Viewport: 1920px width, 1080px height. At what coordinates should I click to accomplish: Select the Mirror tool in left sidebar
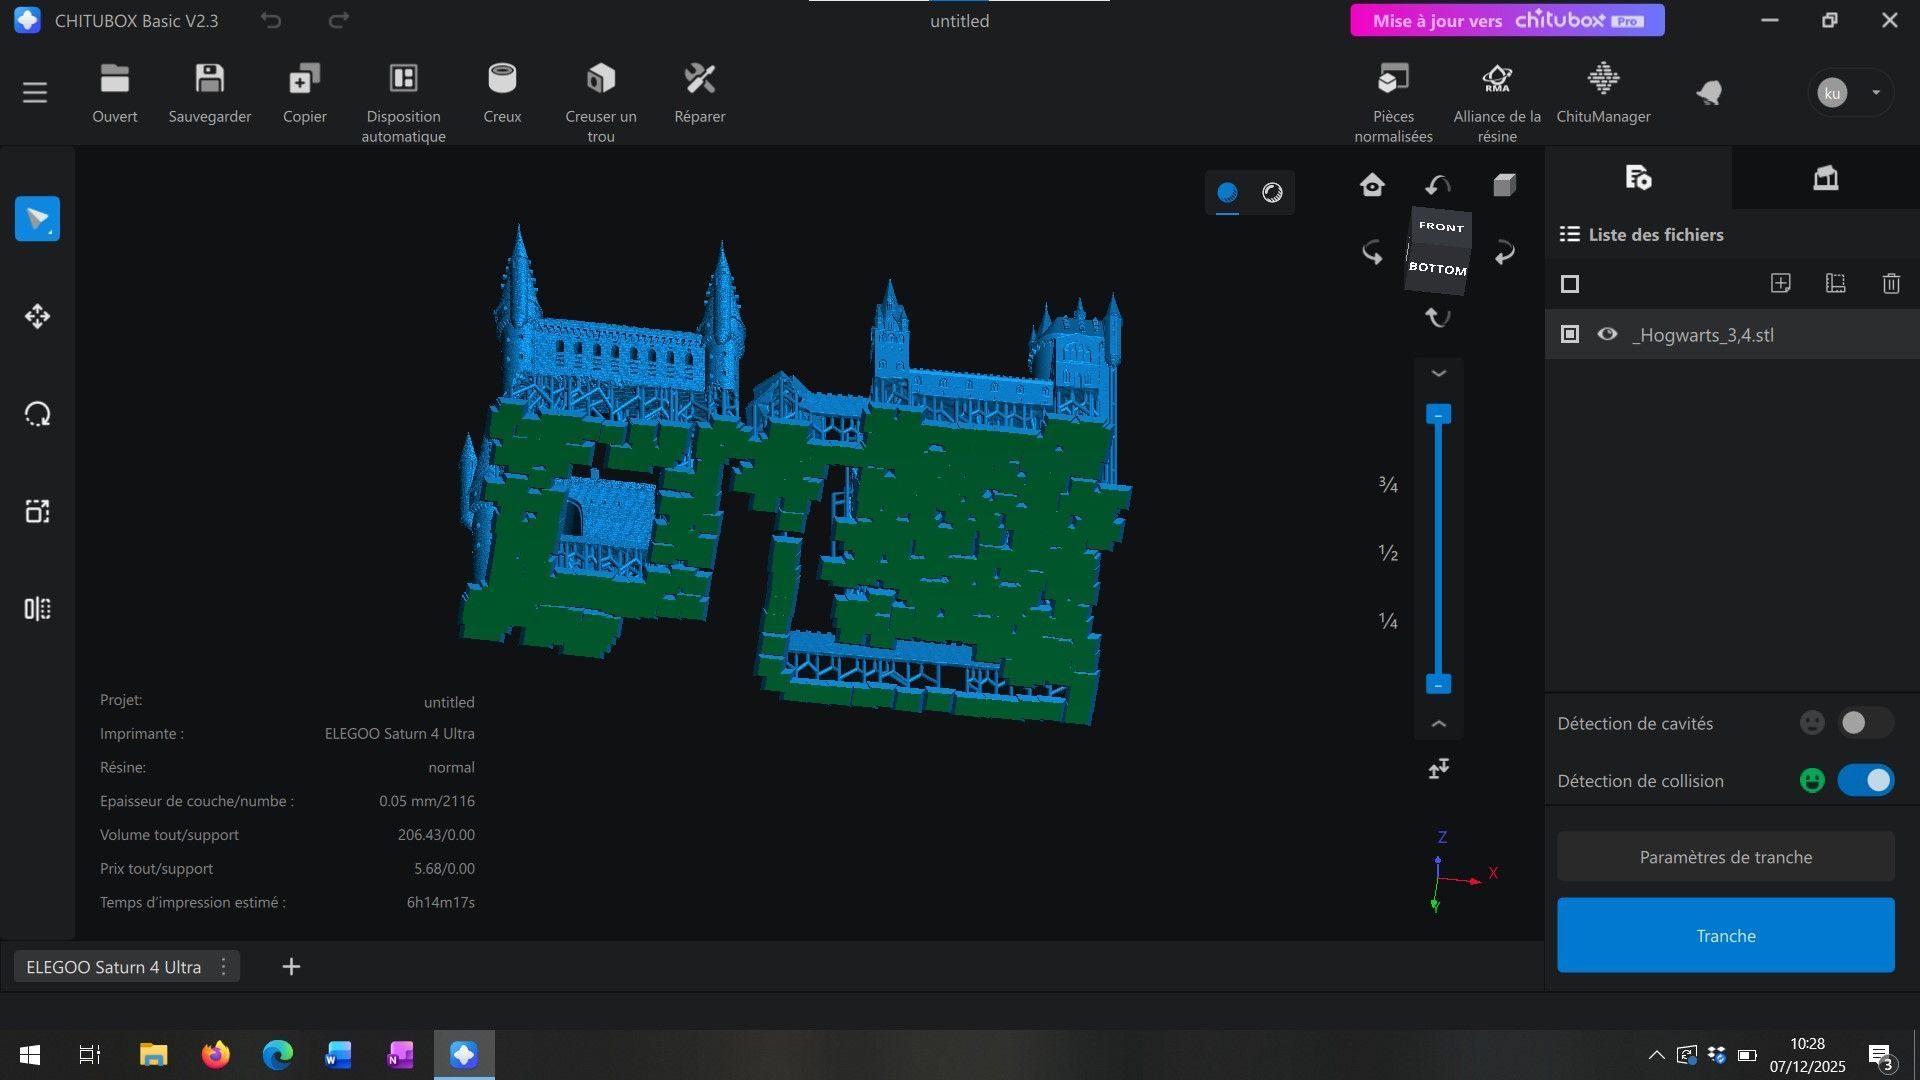pyautogui.click(x=37, y=609)
